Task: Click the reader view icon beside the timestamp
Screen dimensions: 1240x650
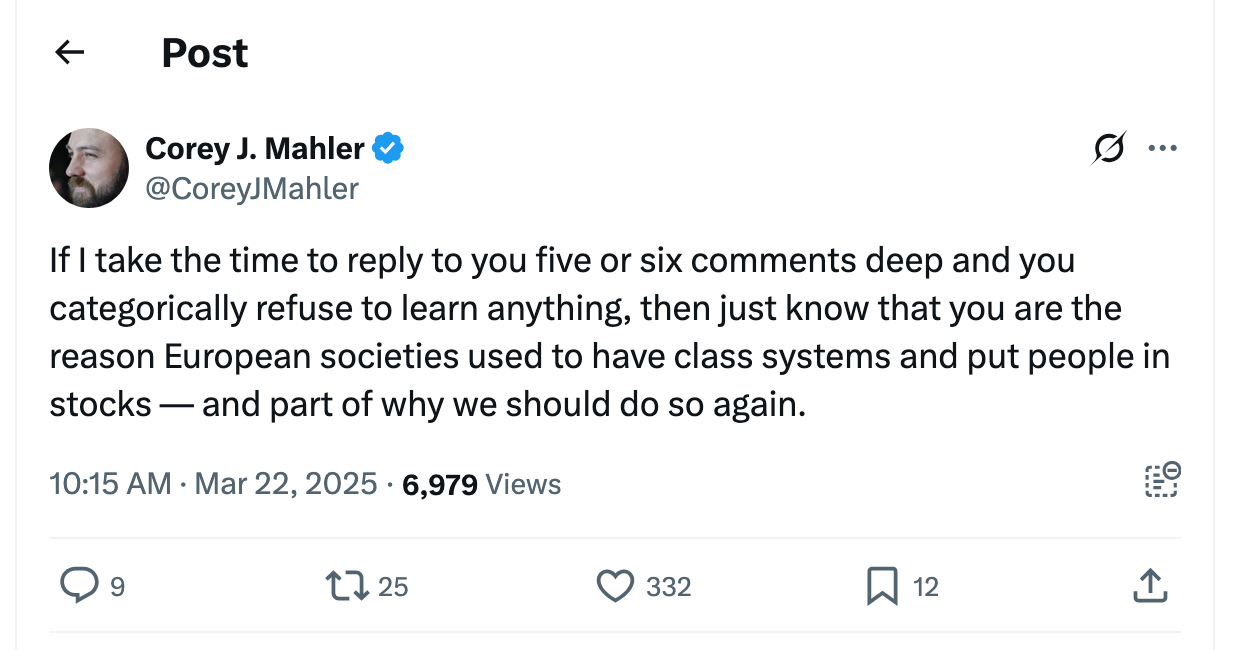Action: pyautogui.click(x=1162, y=480)
